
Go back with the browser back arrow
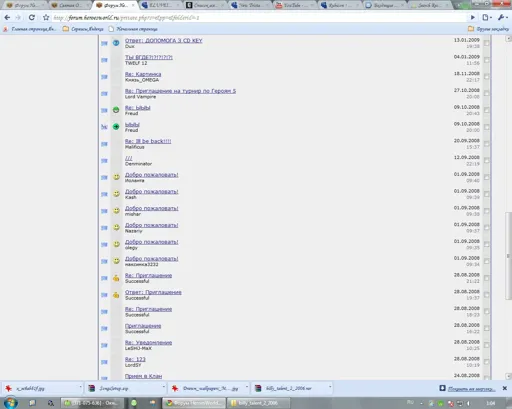coord(7,17)
